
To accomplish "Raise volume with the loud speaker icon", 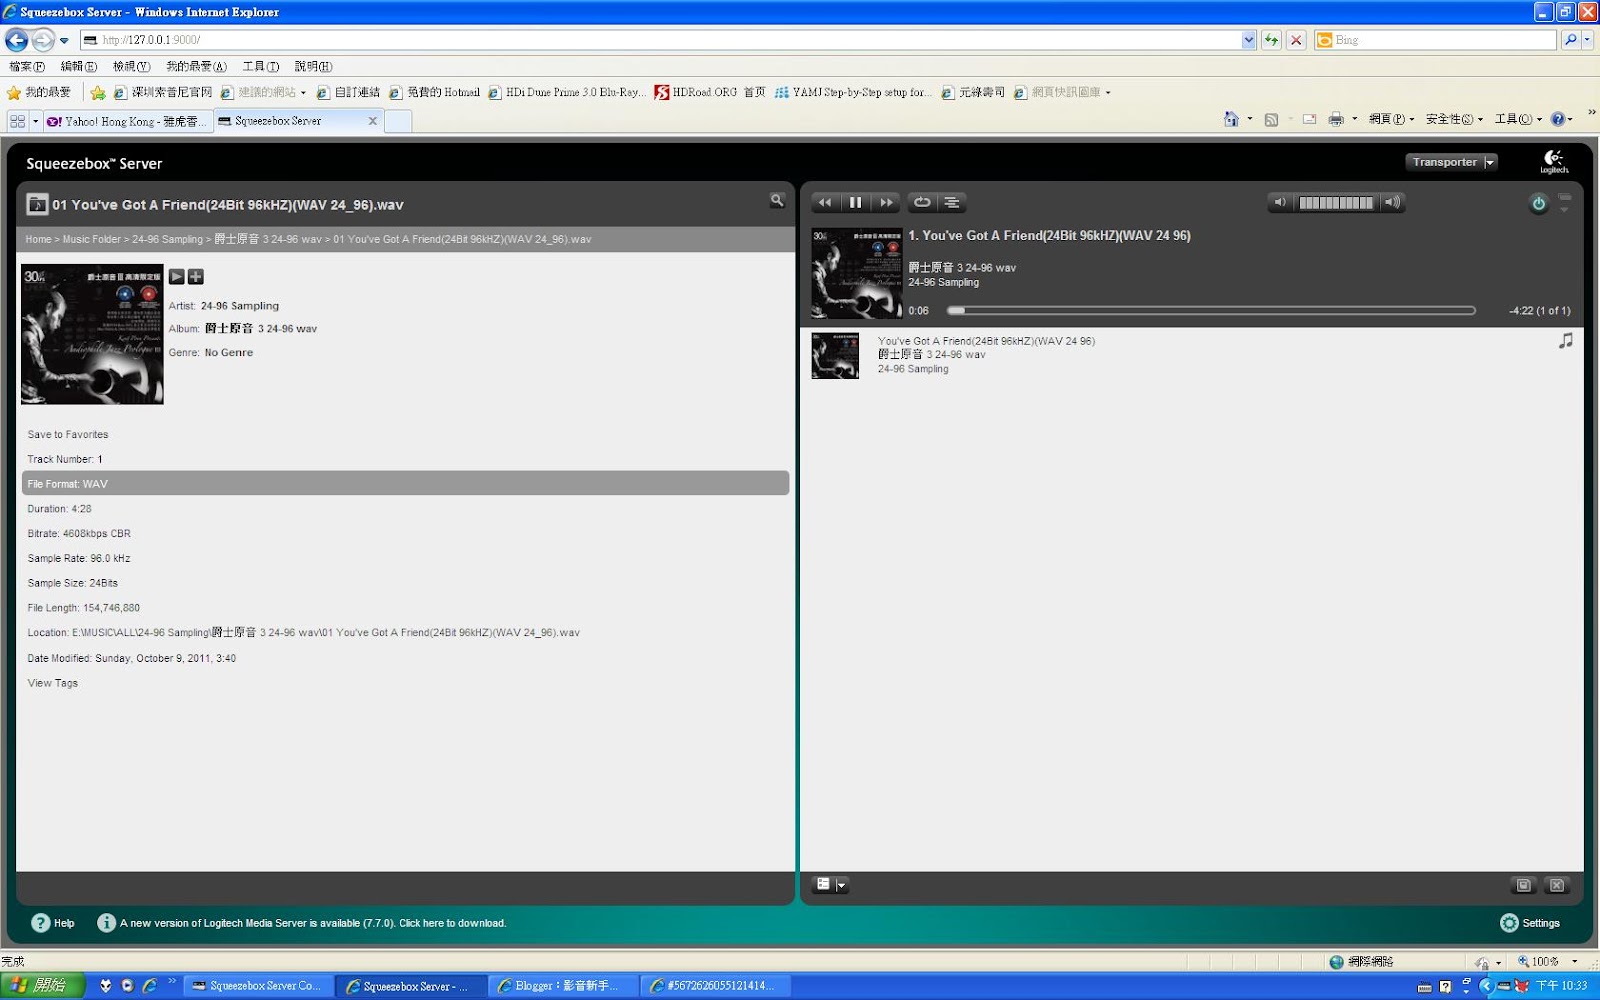I will (1392, 202).
